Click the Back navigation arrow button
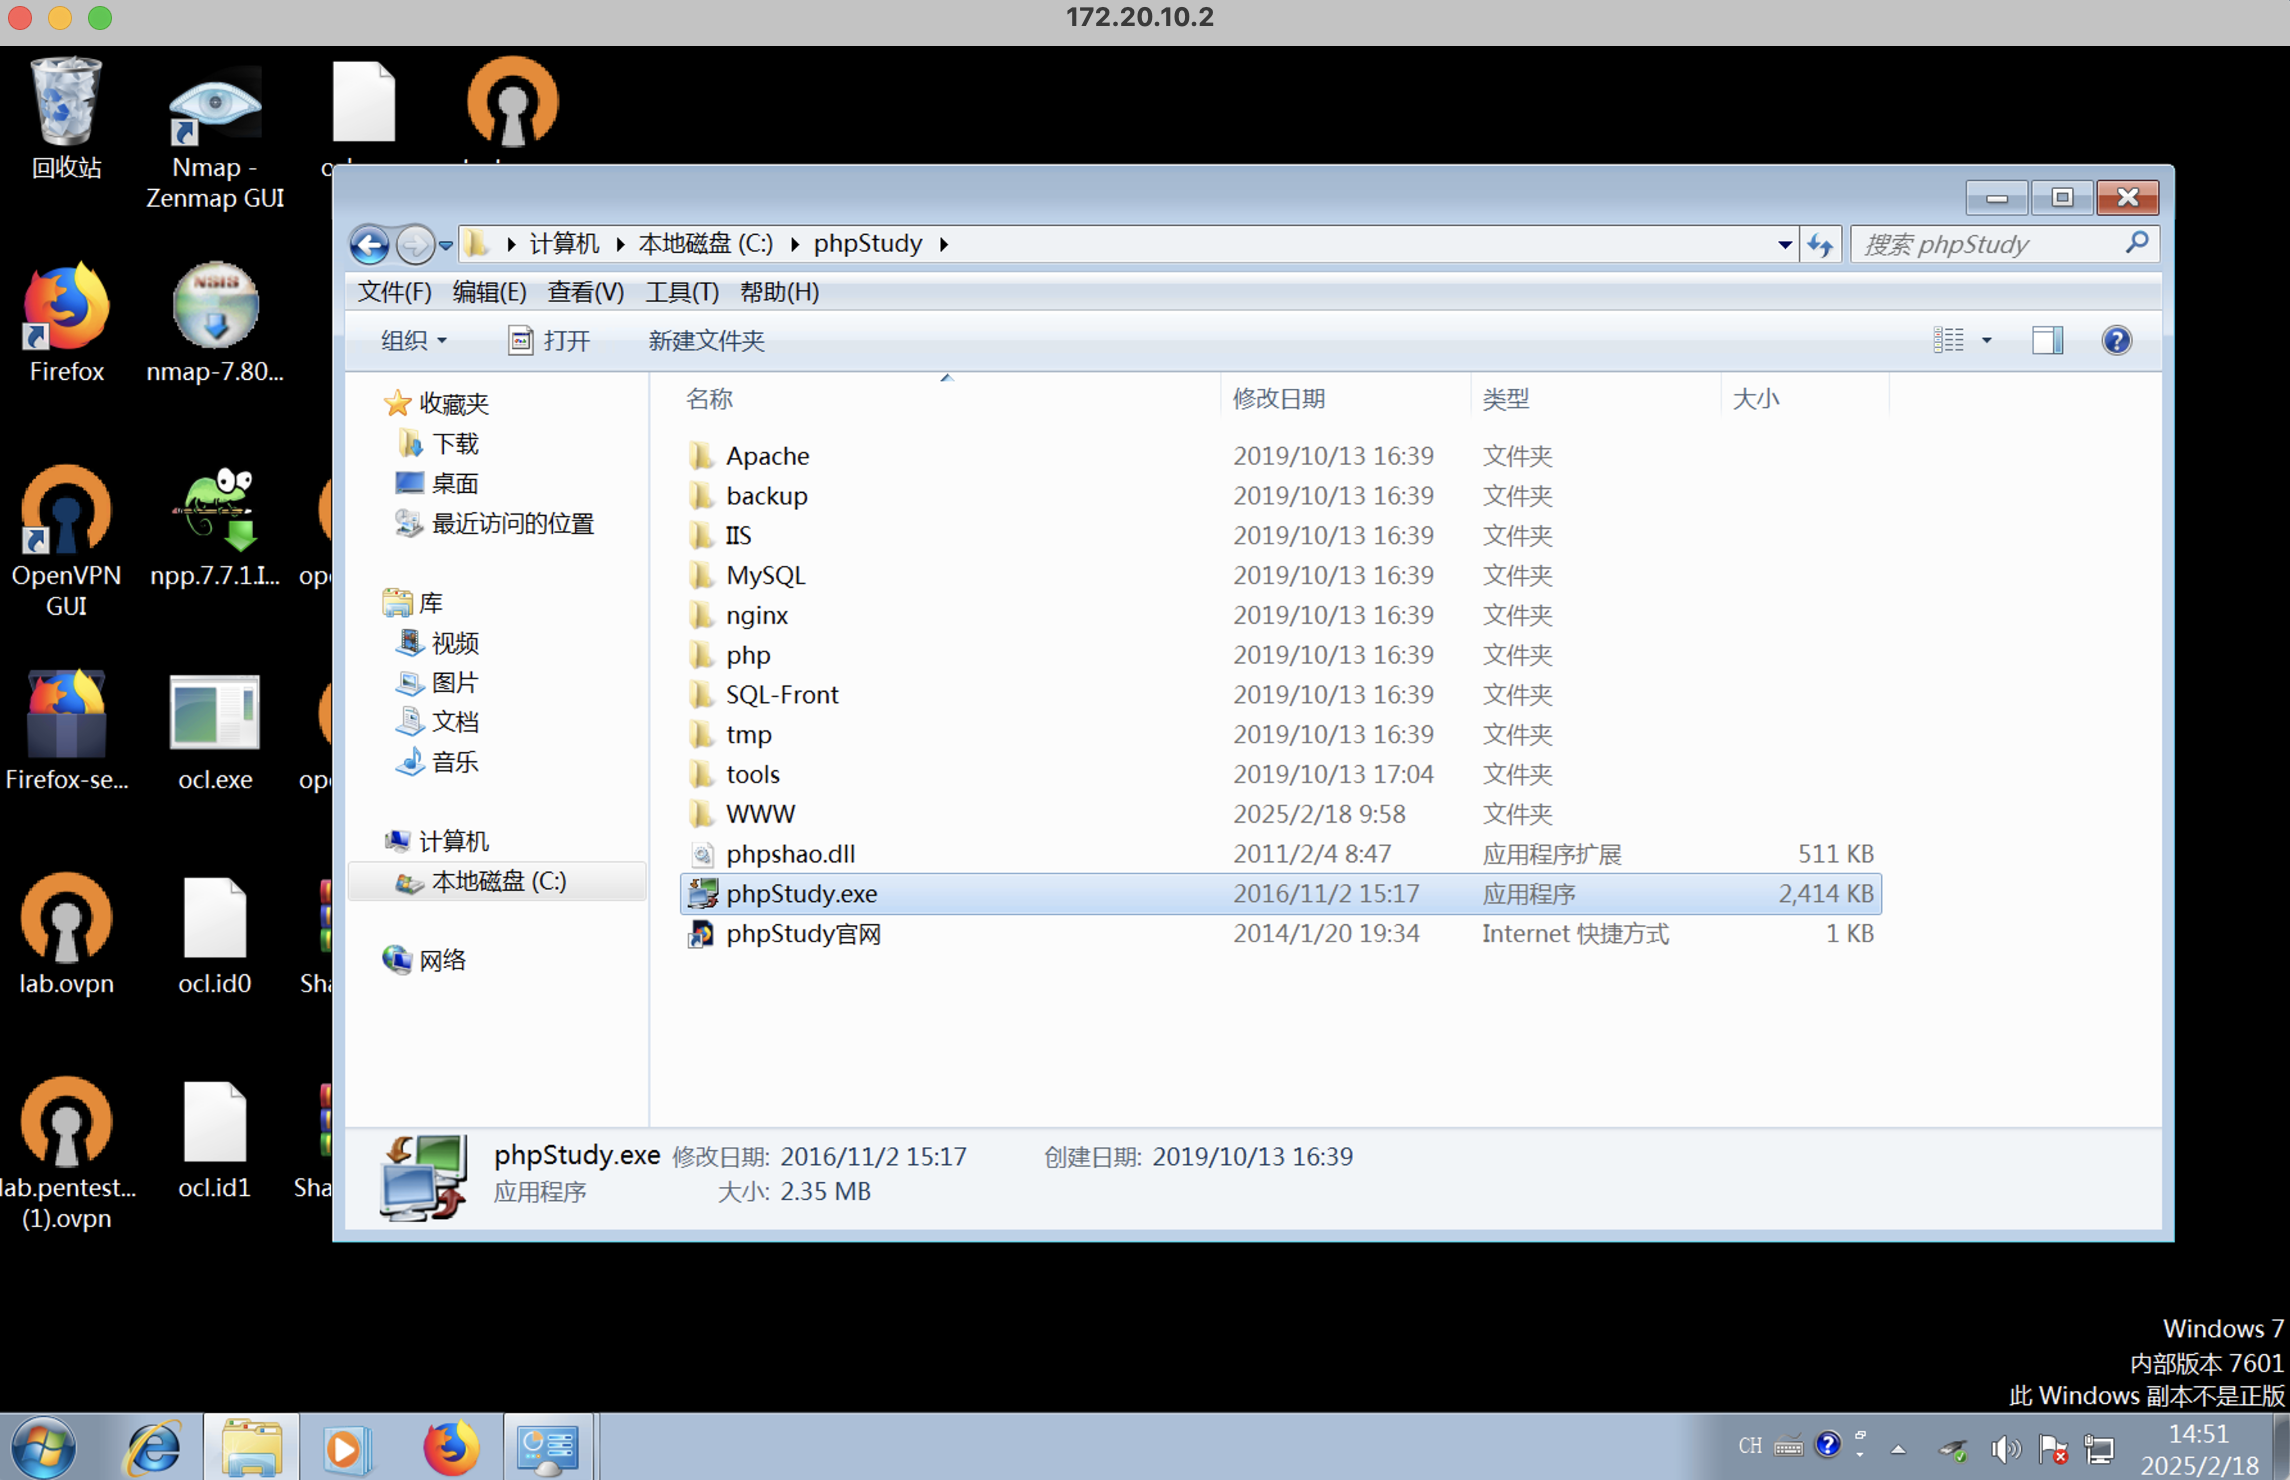Screen dimensions: 2290x1480 coord(369,244)
